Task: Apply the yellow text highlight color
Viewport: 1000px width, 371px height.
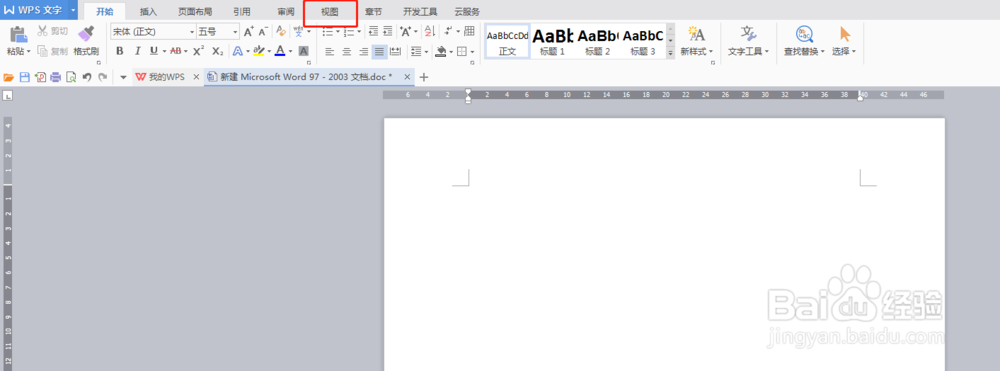Action: tap(258, 51)
